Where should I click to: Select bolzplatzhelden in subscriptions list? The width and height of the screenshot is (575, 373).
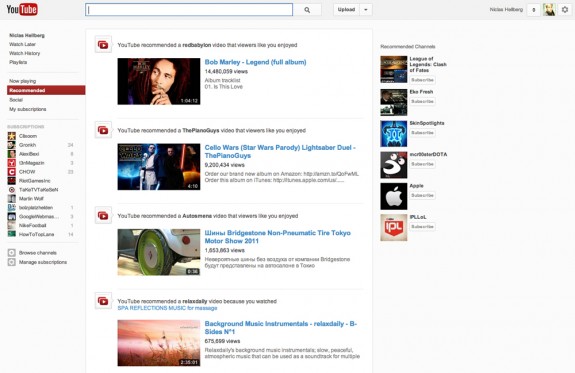36,208
